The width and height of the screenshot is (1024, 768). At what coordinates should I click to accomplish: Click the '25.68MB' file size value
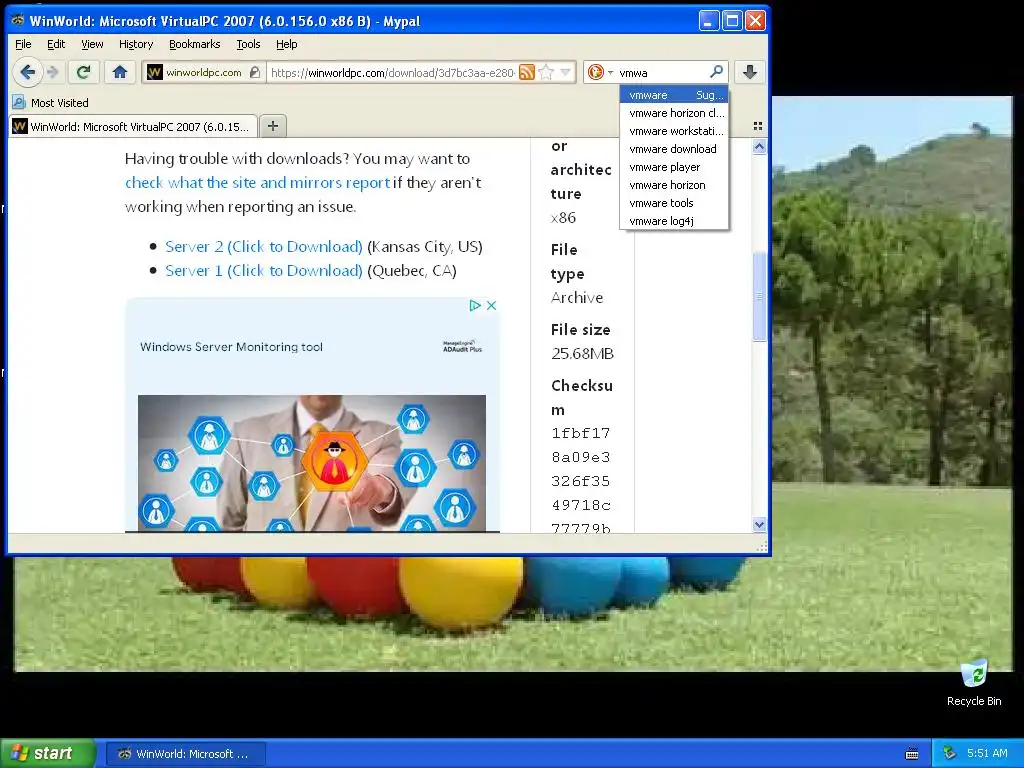tap(583, 354)
